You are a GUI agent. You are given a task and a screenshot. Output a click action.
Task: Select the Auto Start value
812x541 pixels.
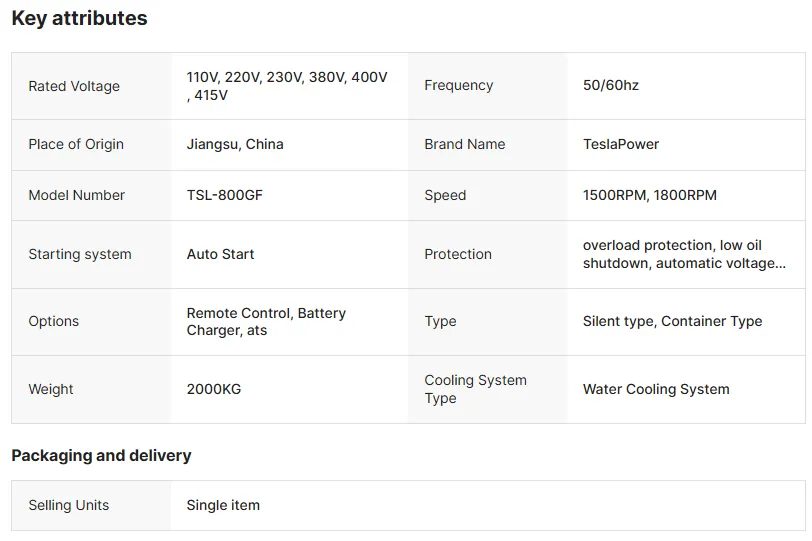221,254
